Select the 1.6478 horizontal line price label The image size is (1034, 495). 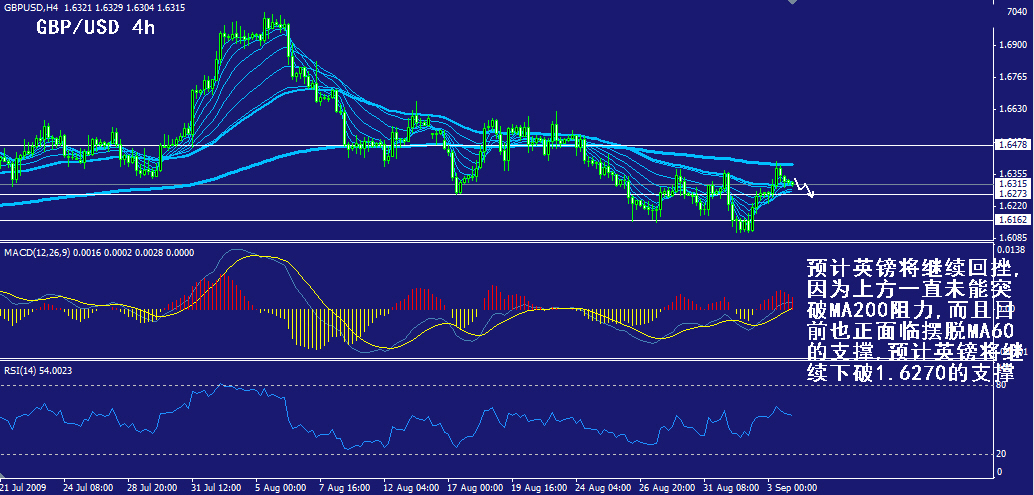[1012, 145]
